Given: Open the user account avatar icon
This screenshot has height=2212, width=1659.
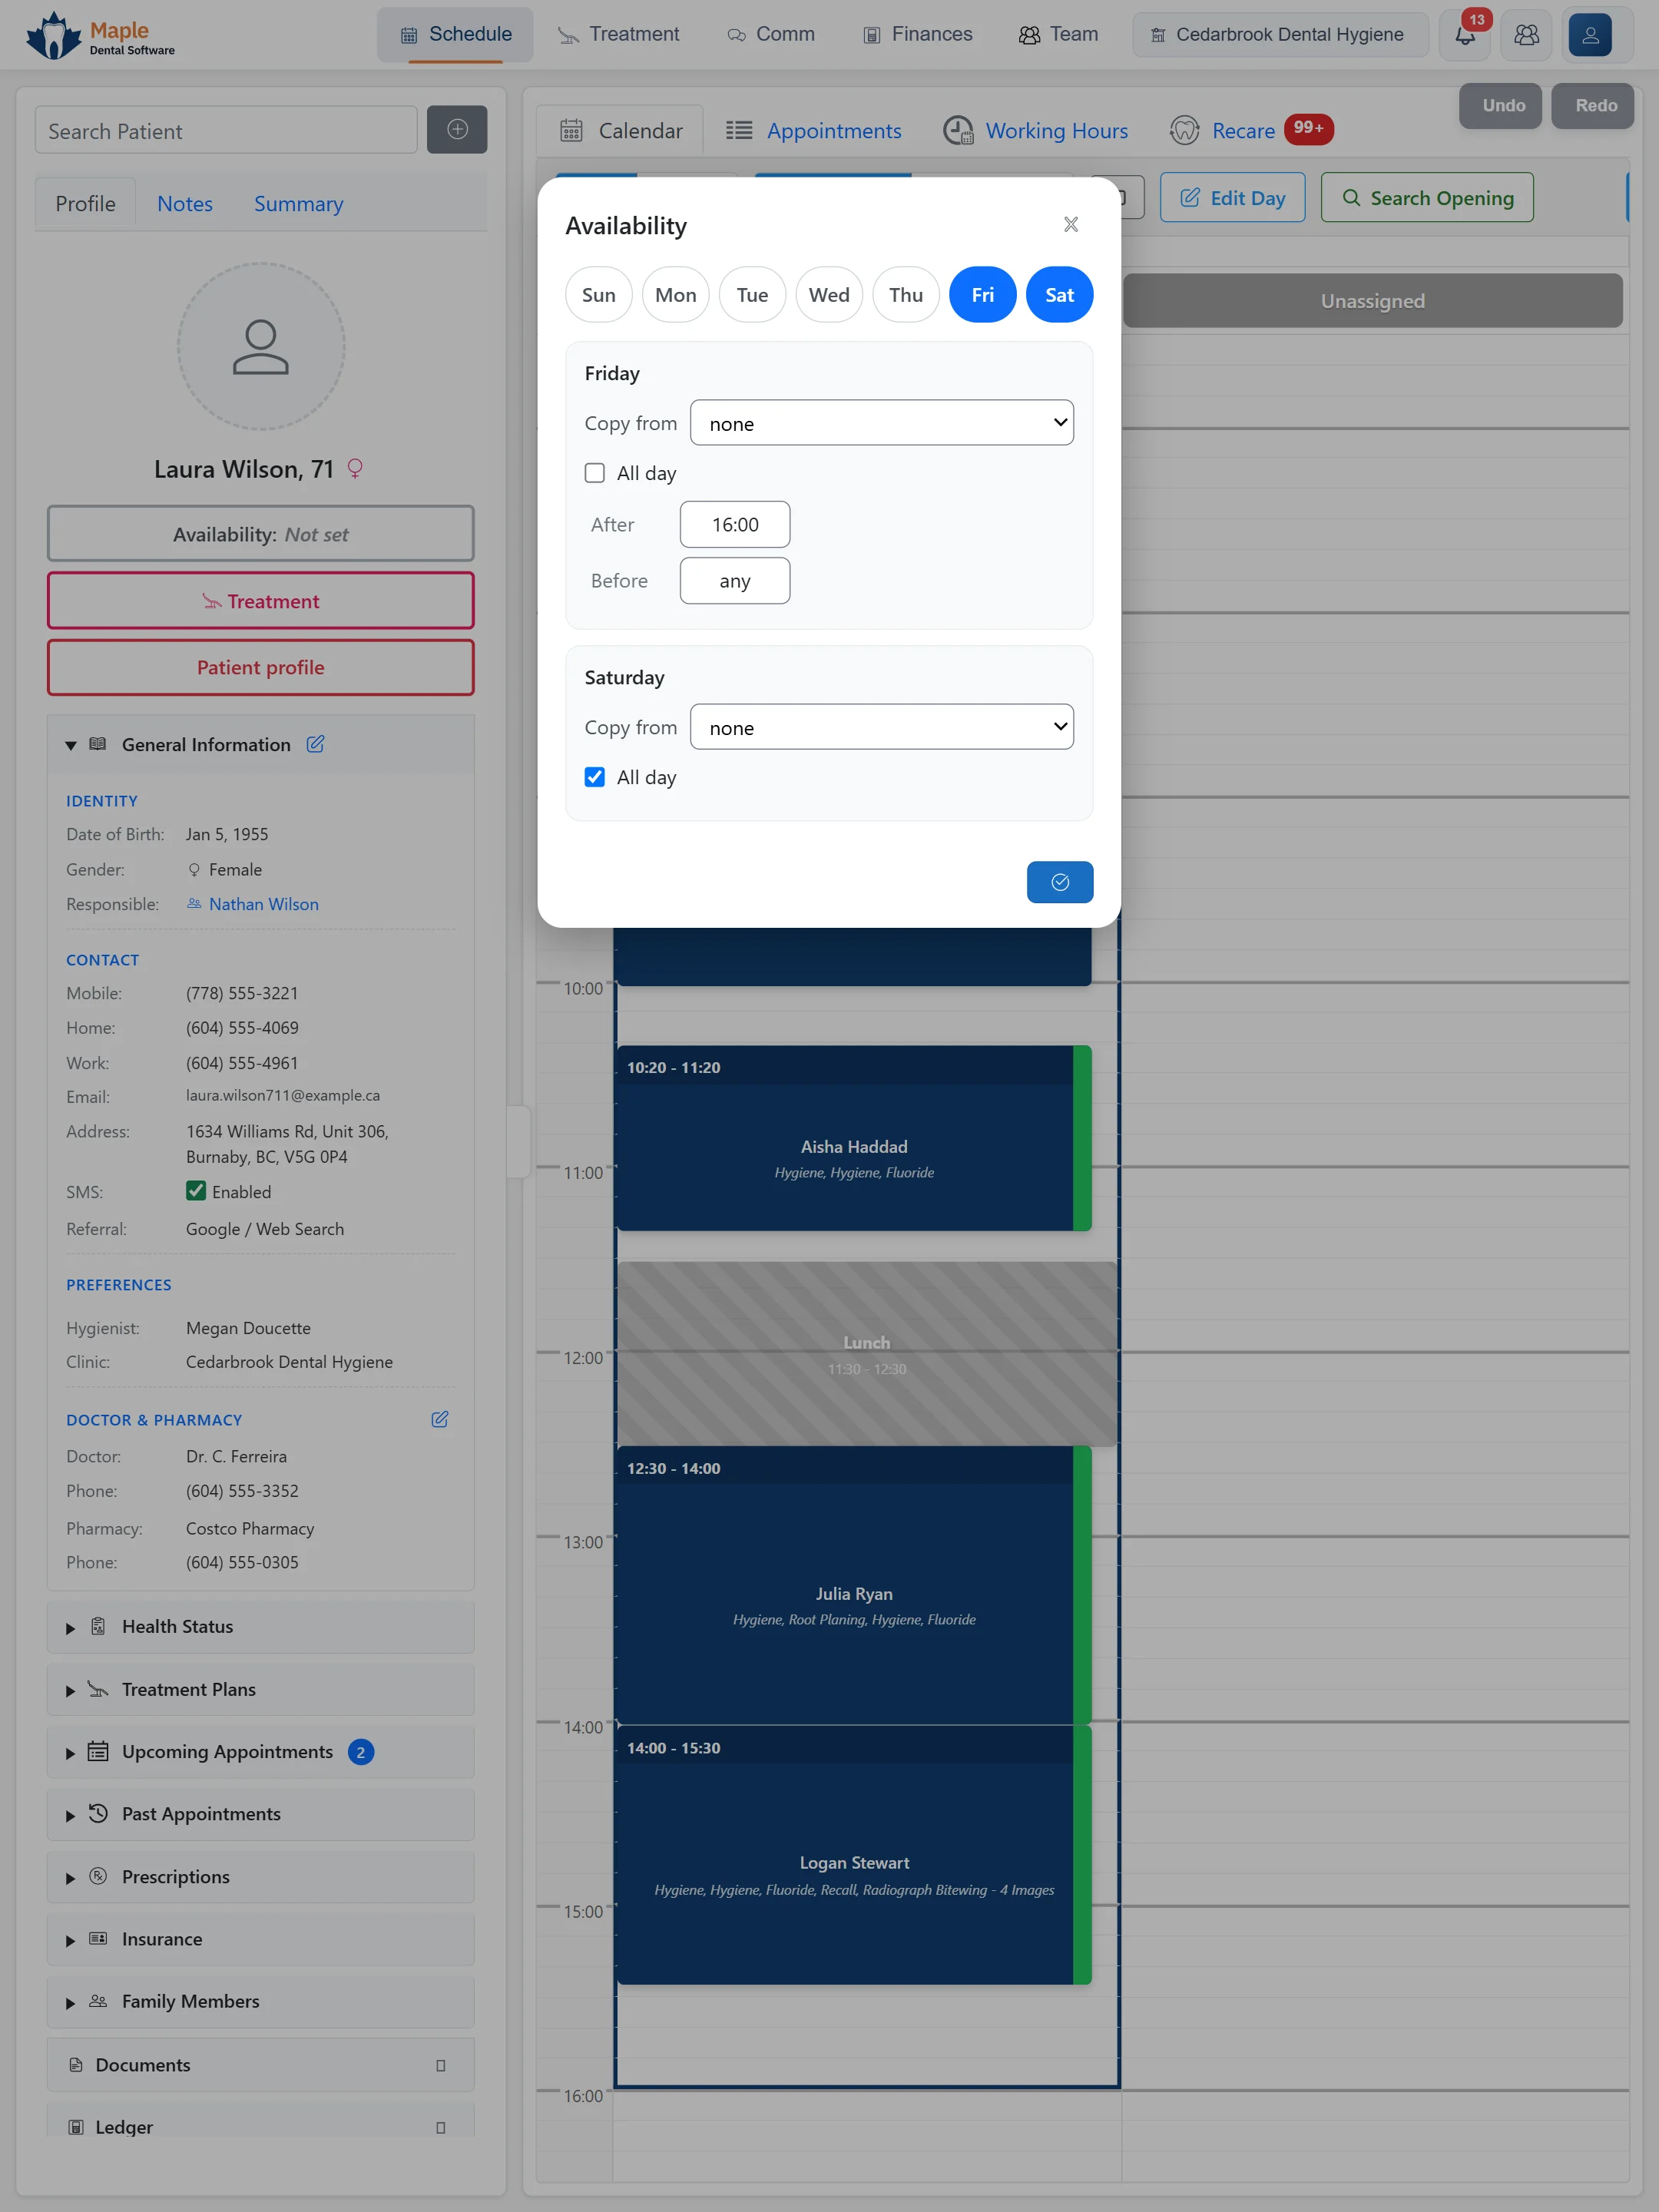Looking at the screenshot, I should pyautogui.click(x=1589, y=35).
